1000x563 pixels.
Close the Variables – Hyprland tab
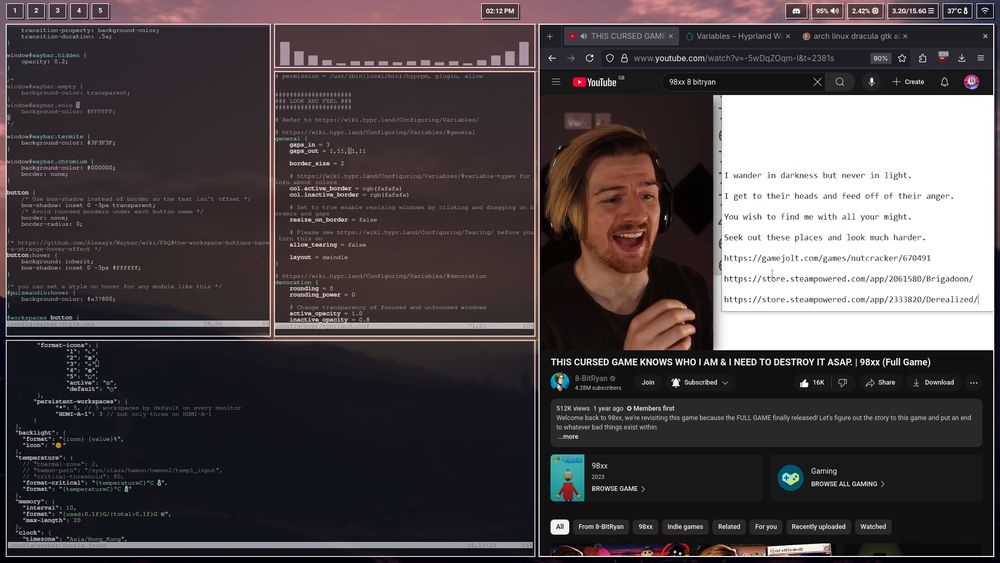[788, 36]
